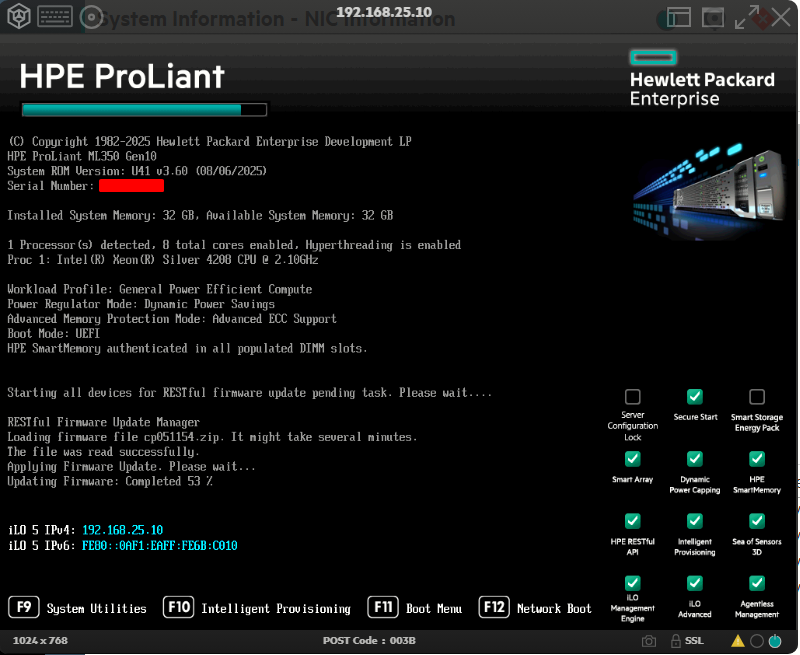800x655 pixels.
Task: Open the iLO cube menu icon
Action: pyautogui.click(x=19, y=17)
